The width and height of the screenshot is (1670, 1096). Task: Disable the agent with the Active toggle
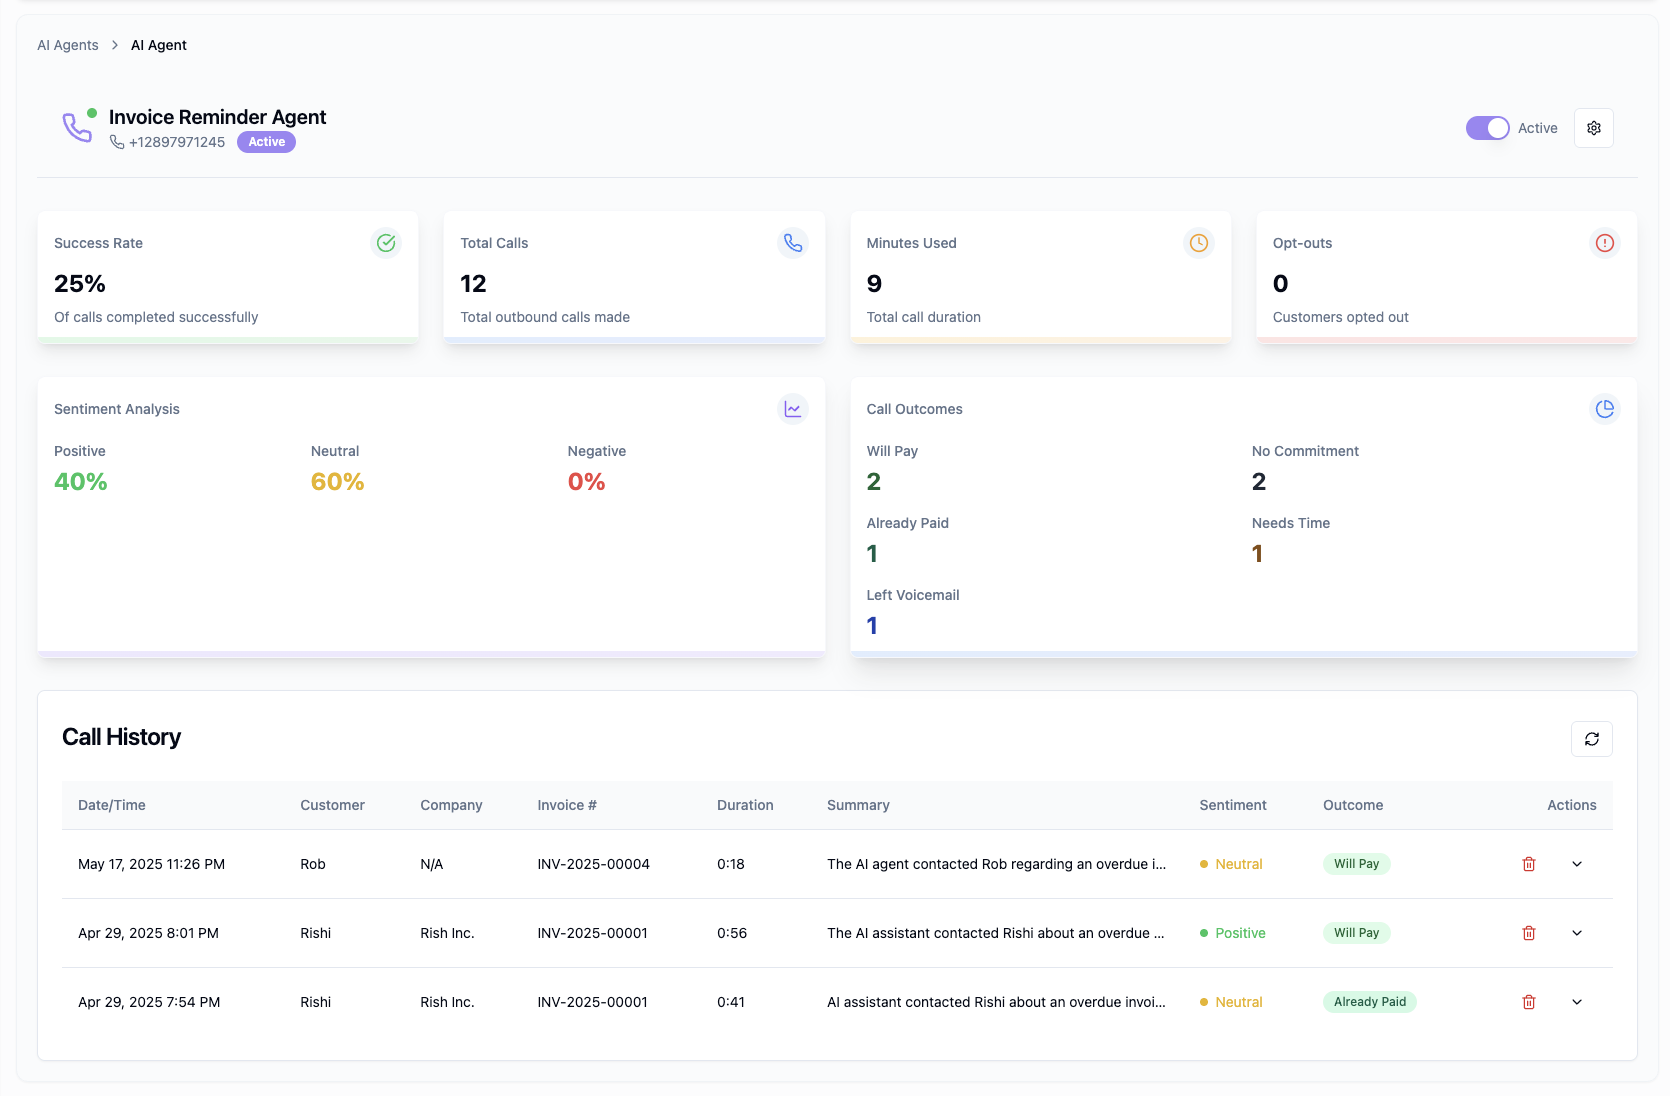click(1487, 127)
